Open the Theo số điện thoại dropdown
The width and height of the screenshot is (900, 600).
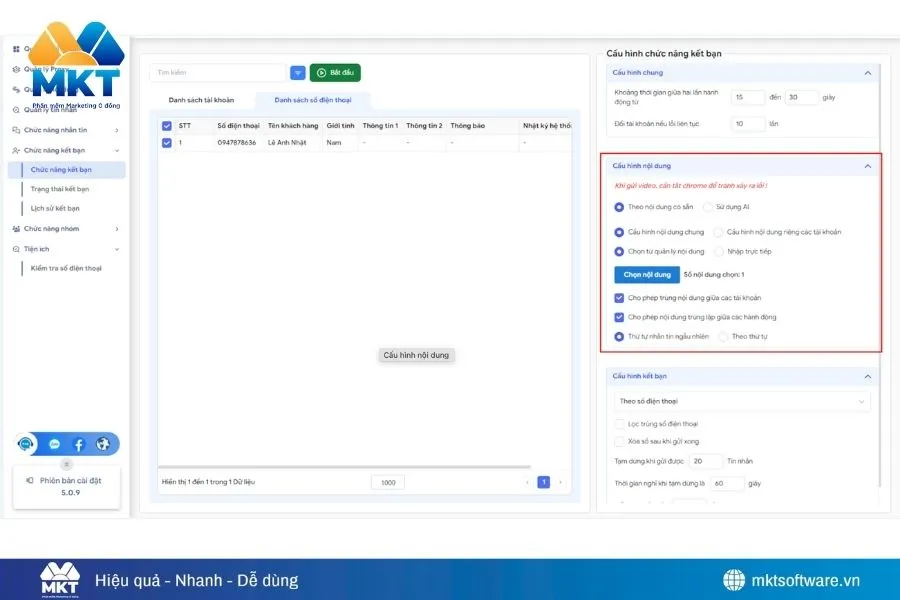(x=742, y=402)
